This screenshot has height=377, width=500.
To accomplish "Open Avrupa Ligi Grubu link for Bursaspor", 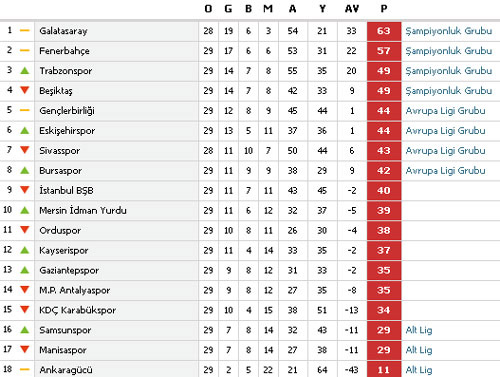I will [445, 171].
